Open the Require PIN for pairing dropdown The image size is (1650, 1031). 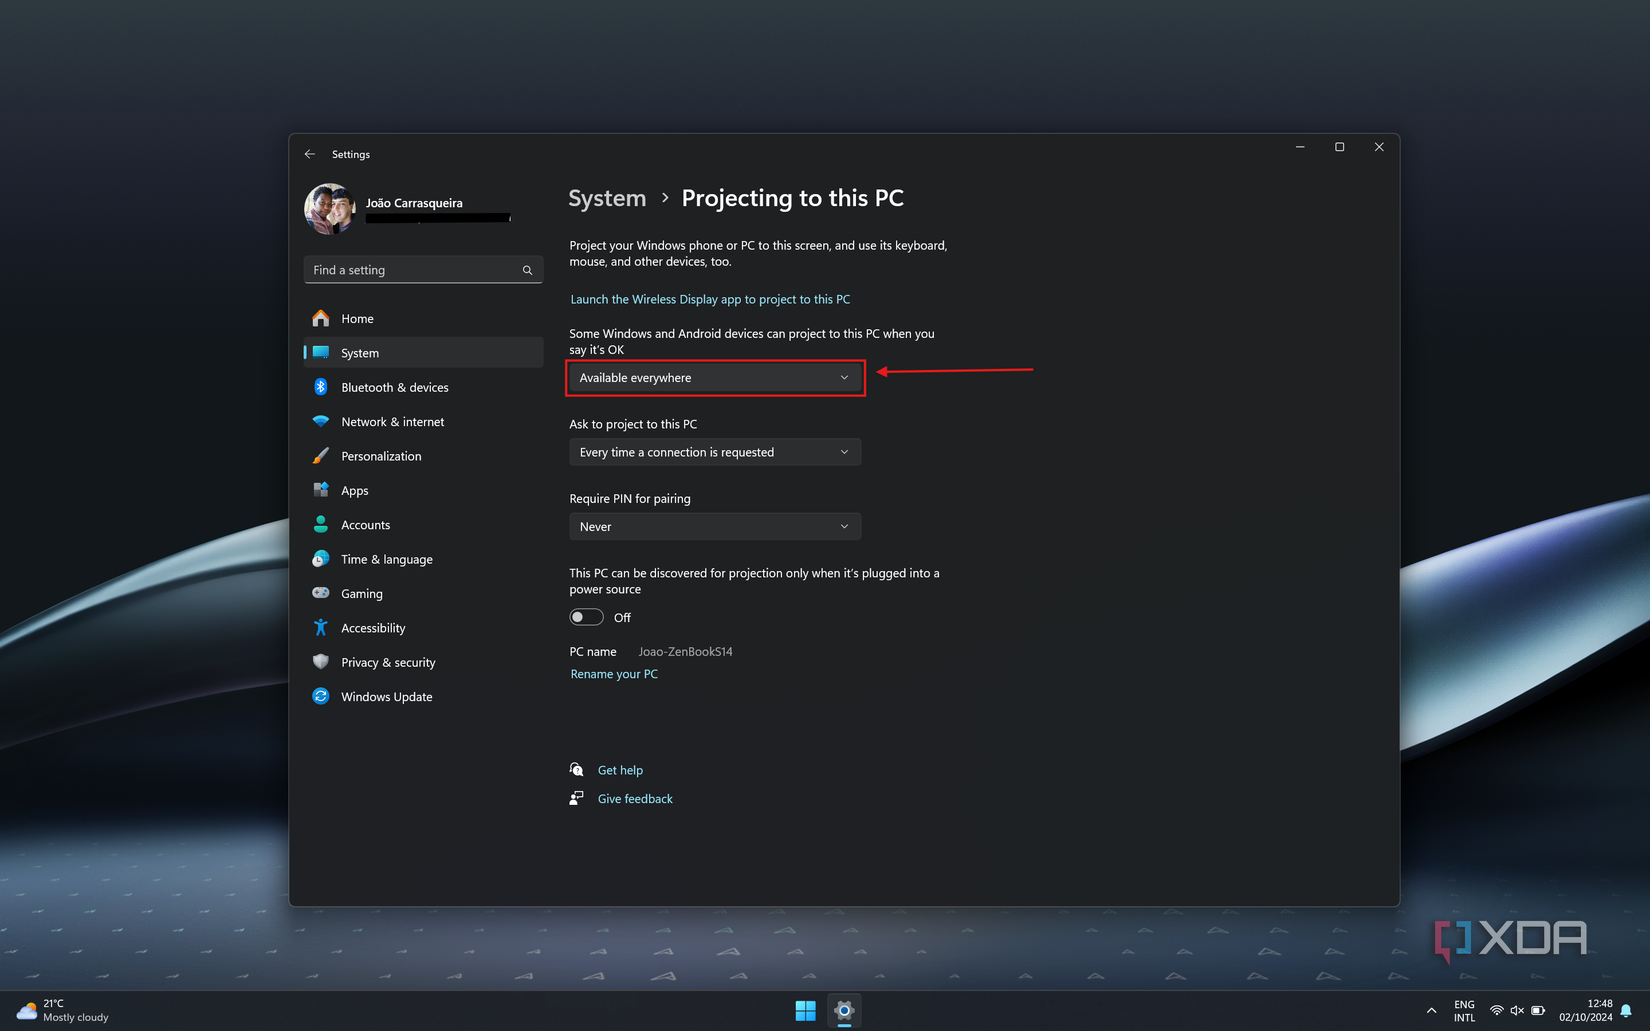click(715, 526)
